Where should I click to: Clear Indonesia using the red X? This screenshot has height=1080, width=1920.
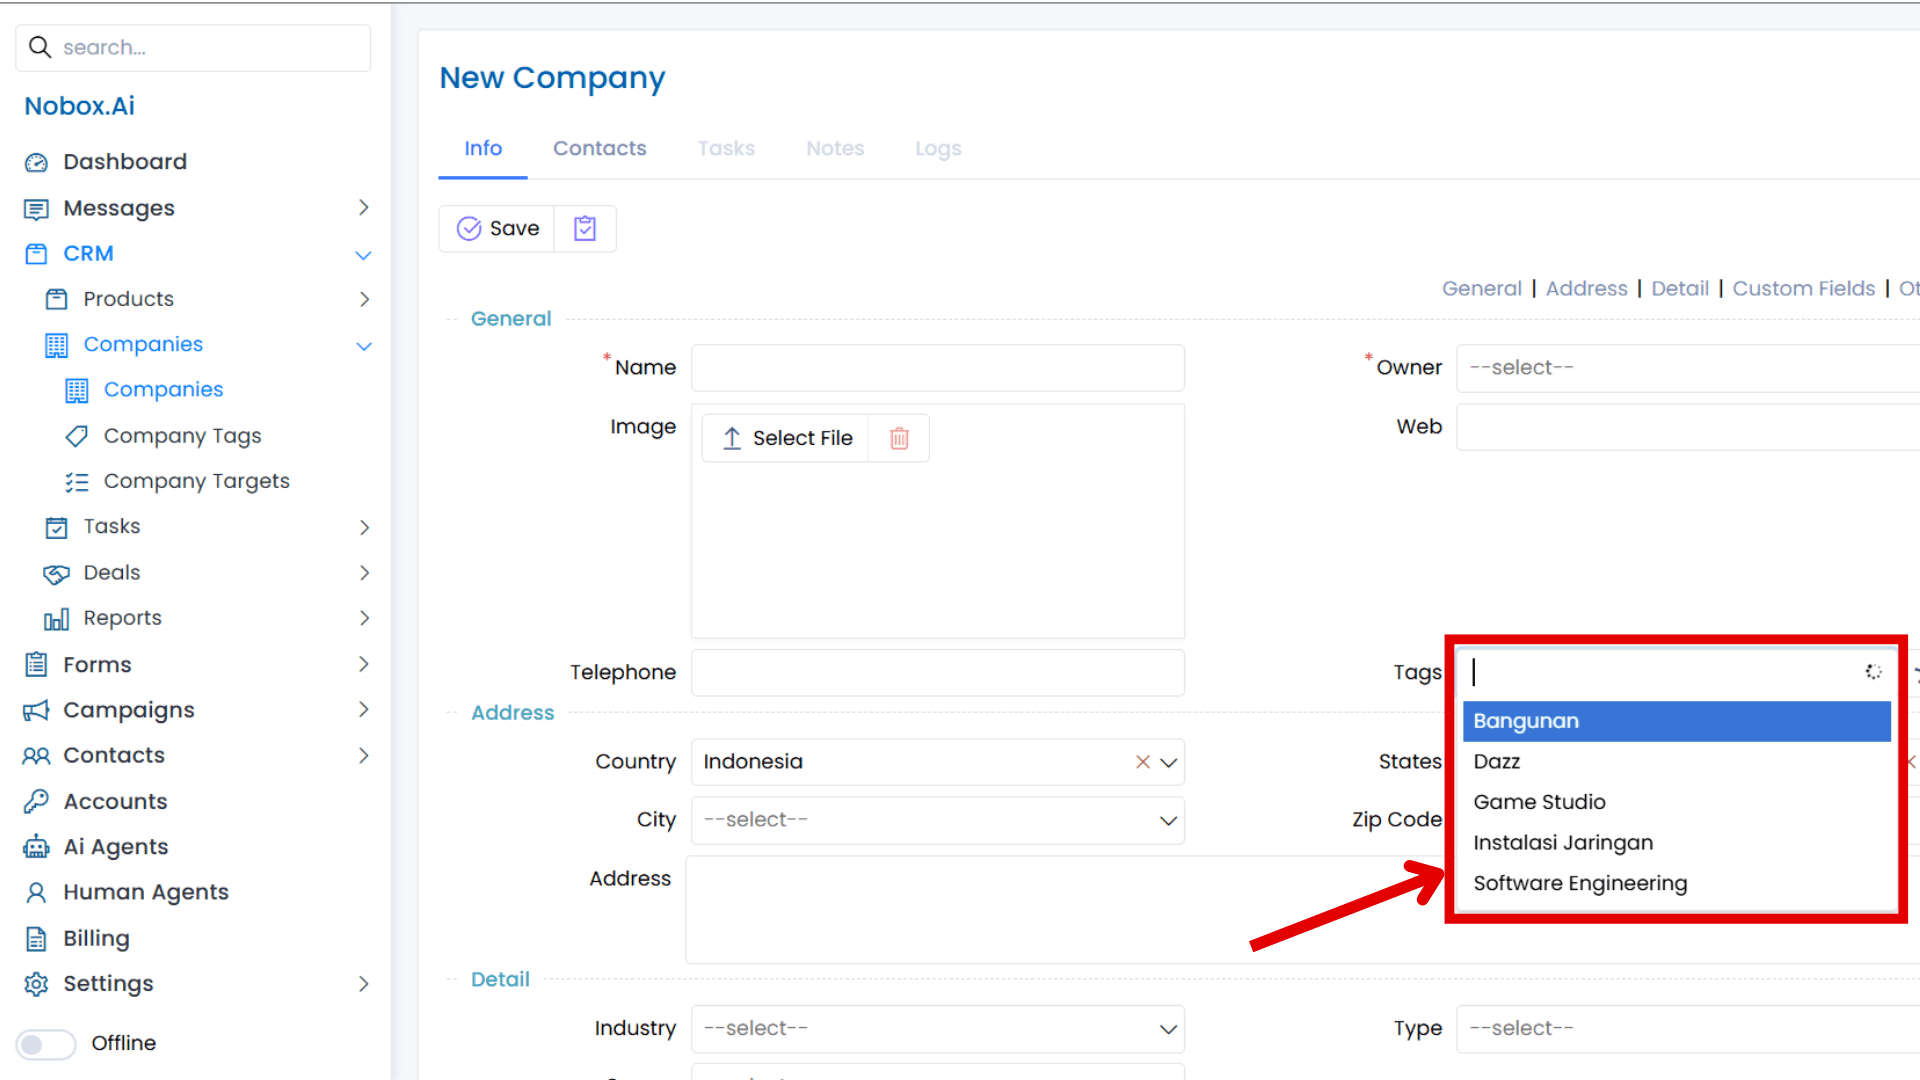pos(1142,761)
